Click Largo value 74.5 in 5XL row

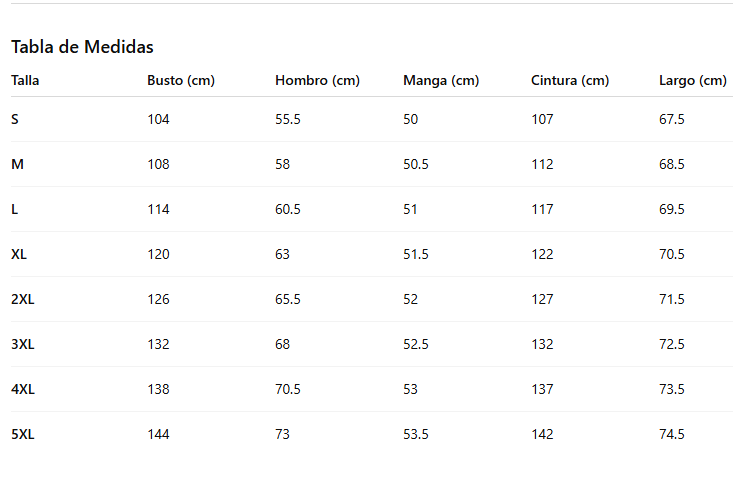point(672,434)
